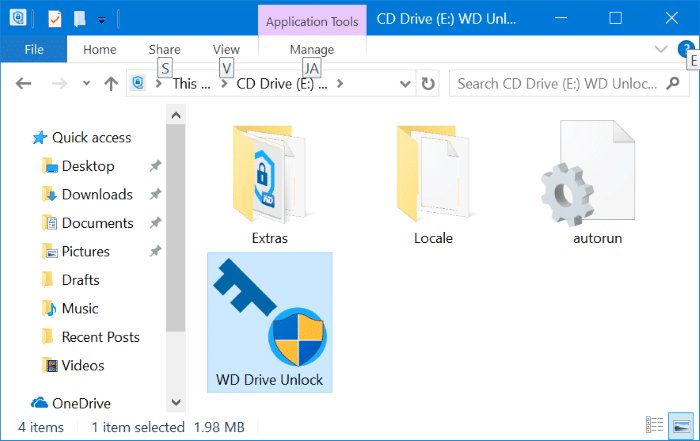Click the '1.98 MB' size in status bar
Image resolution: width=700 pixels, height=441 pixels.
219,428
